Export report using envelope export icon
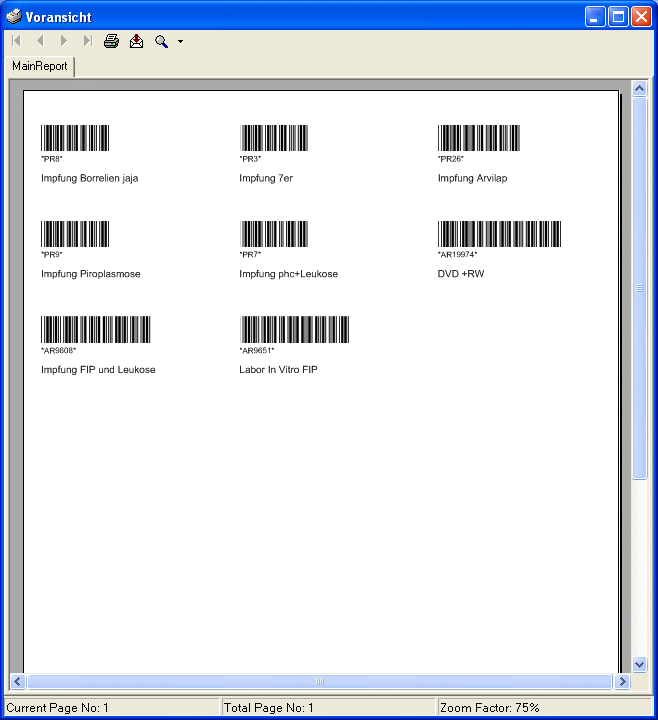 [x=136, y=41]
